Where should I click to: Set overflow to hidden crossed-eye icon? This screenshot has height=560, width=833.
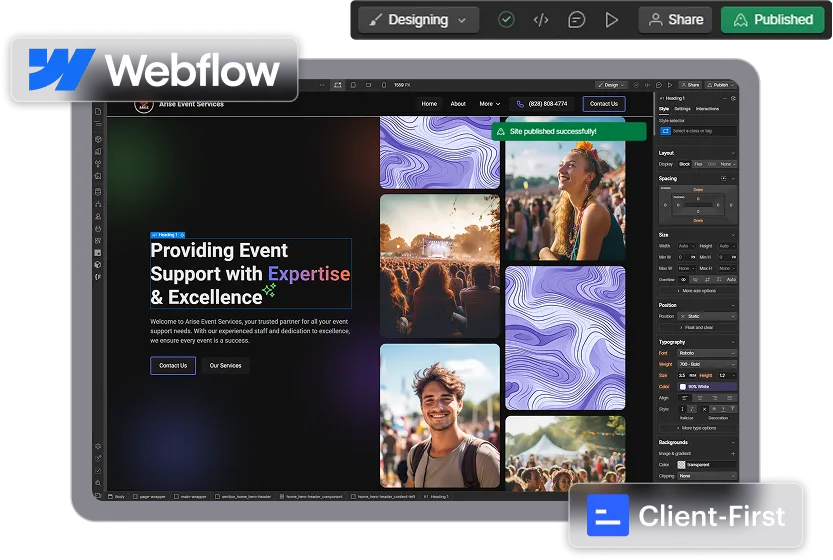click(695, 279)
